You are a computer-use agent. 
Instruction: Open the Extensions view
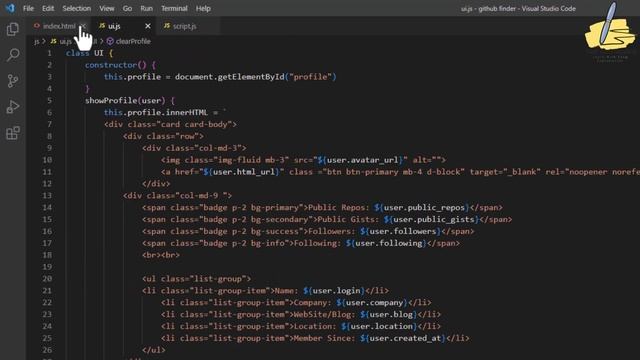pos(13,133)
